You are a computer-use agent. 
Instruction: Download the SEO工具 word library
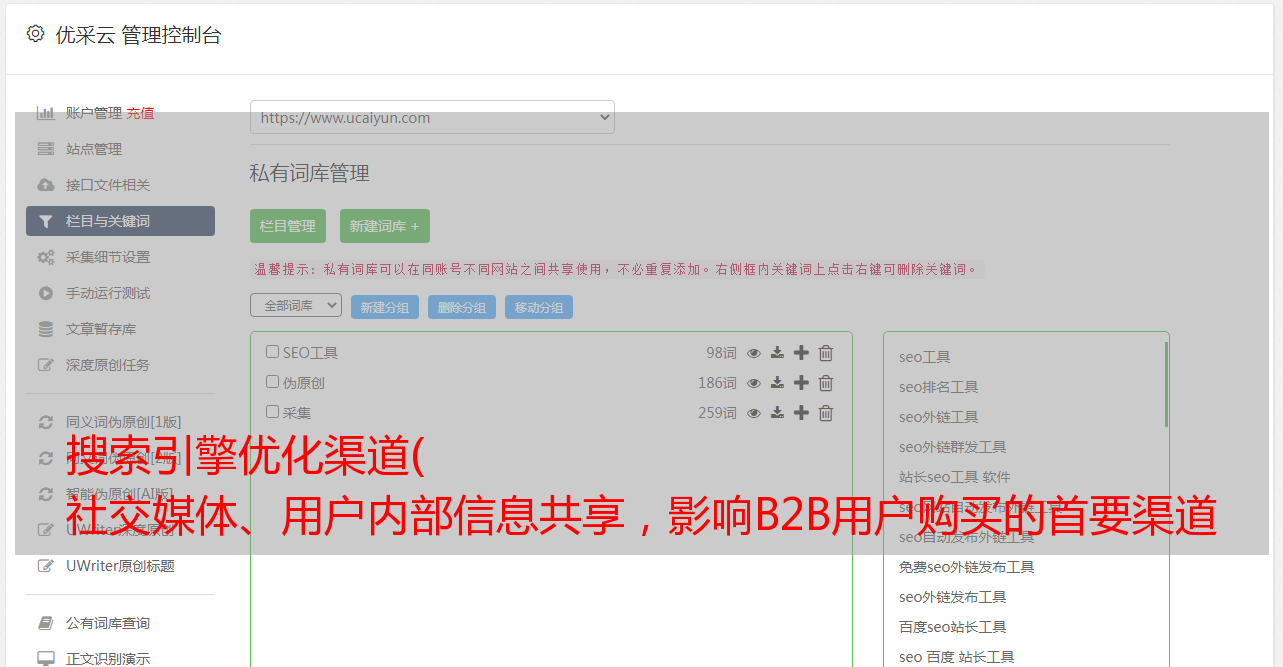pyautogui.click(x=777, y=353)
